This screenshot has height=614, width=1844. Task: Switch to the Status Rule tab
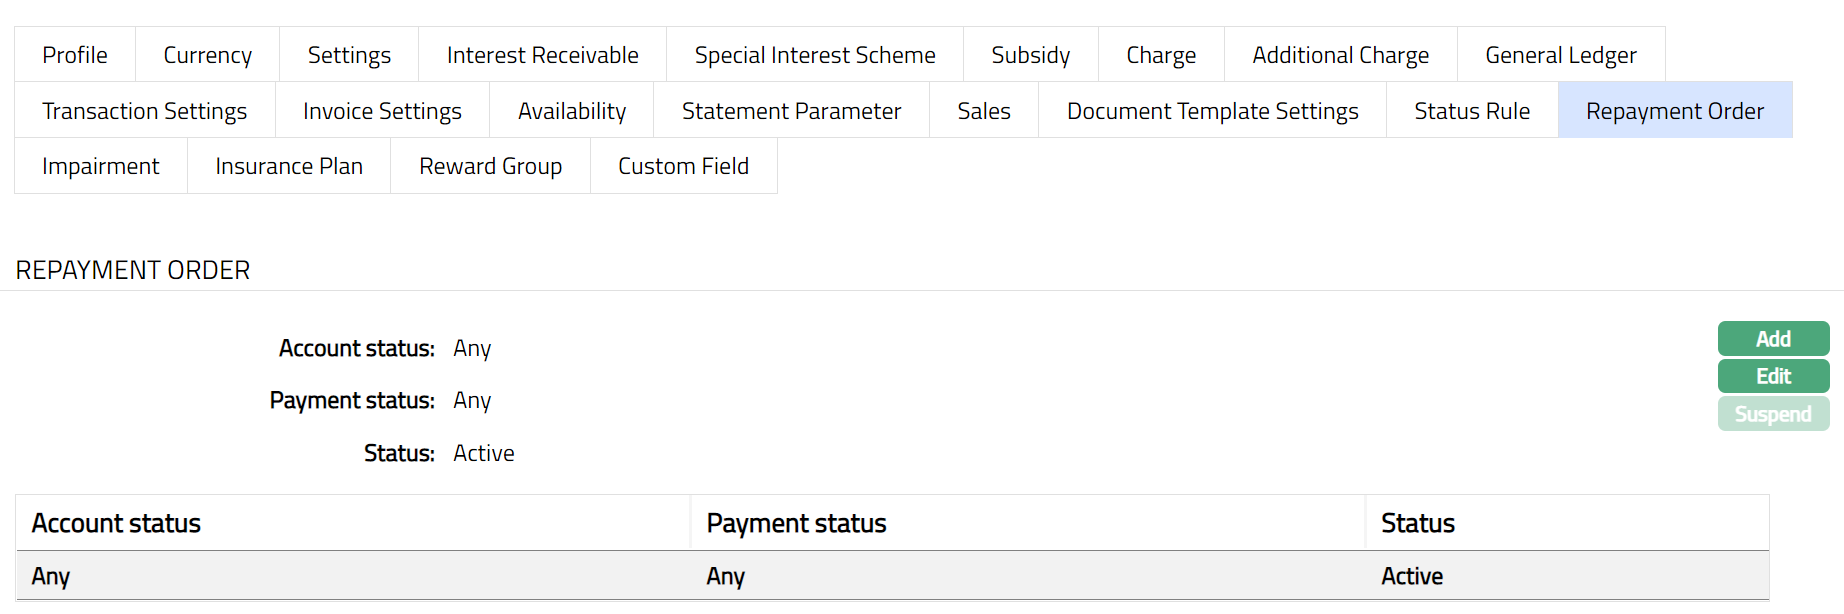[x=1471, y=111]
